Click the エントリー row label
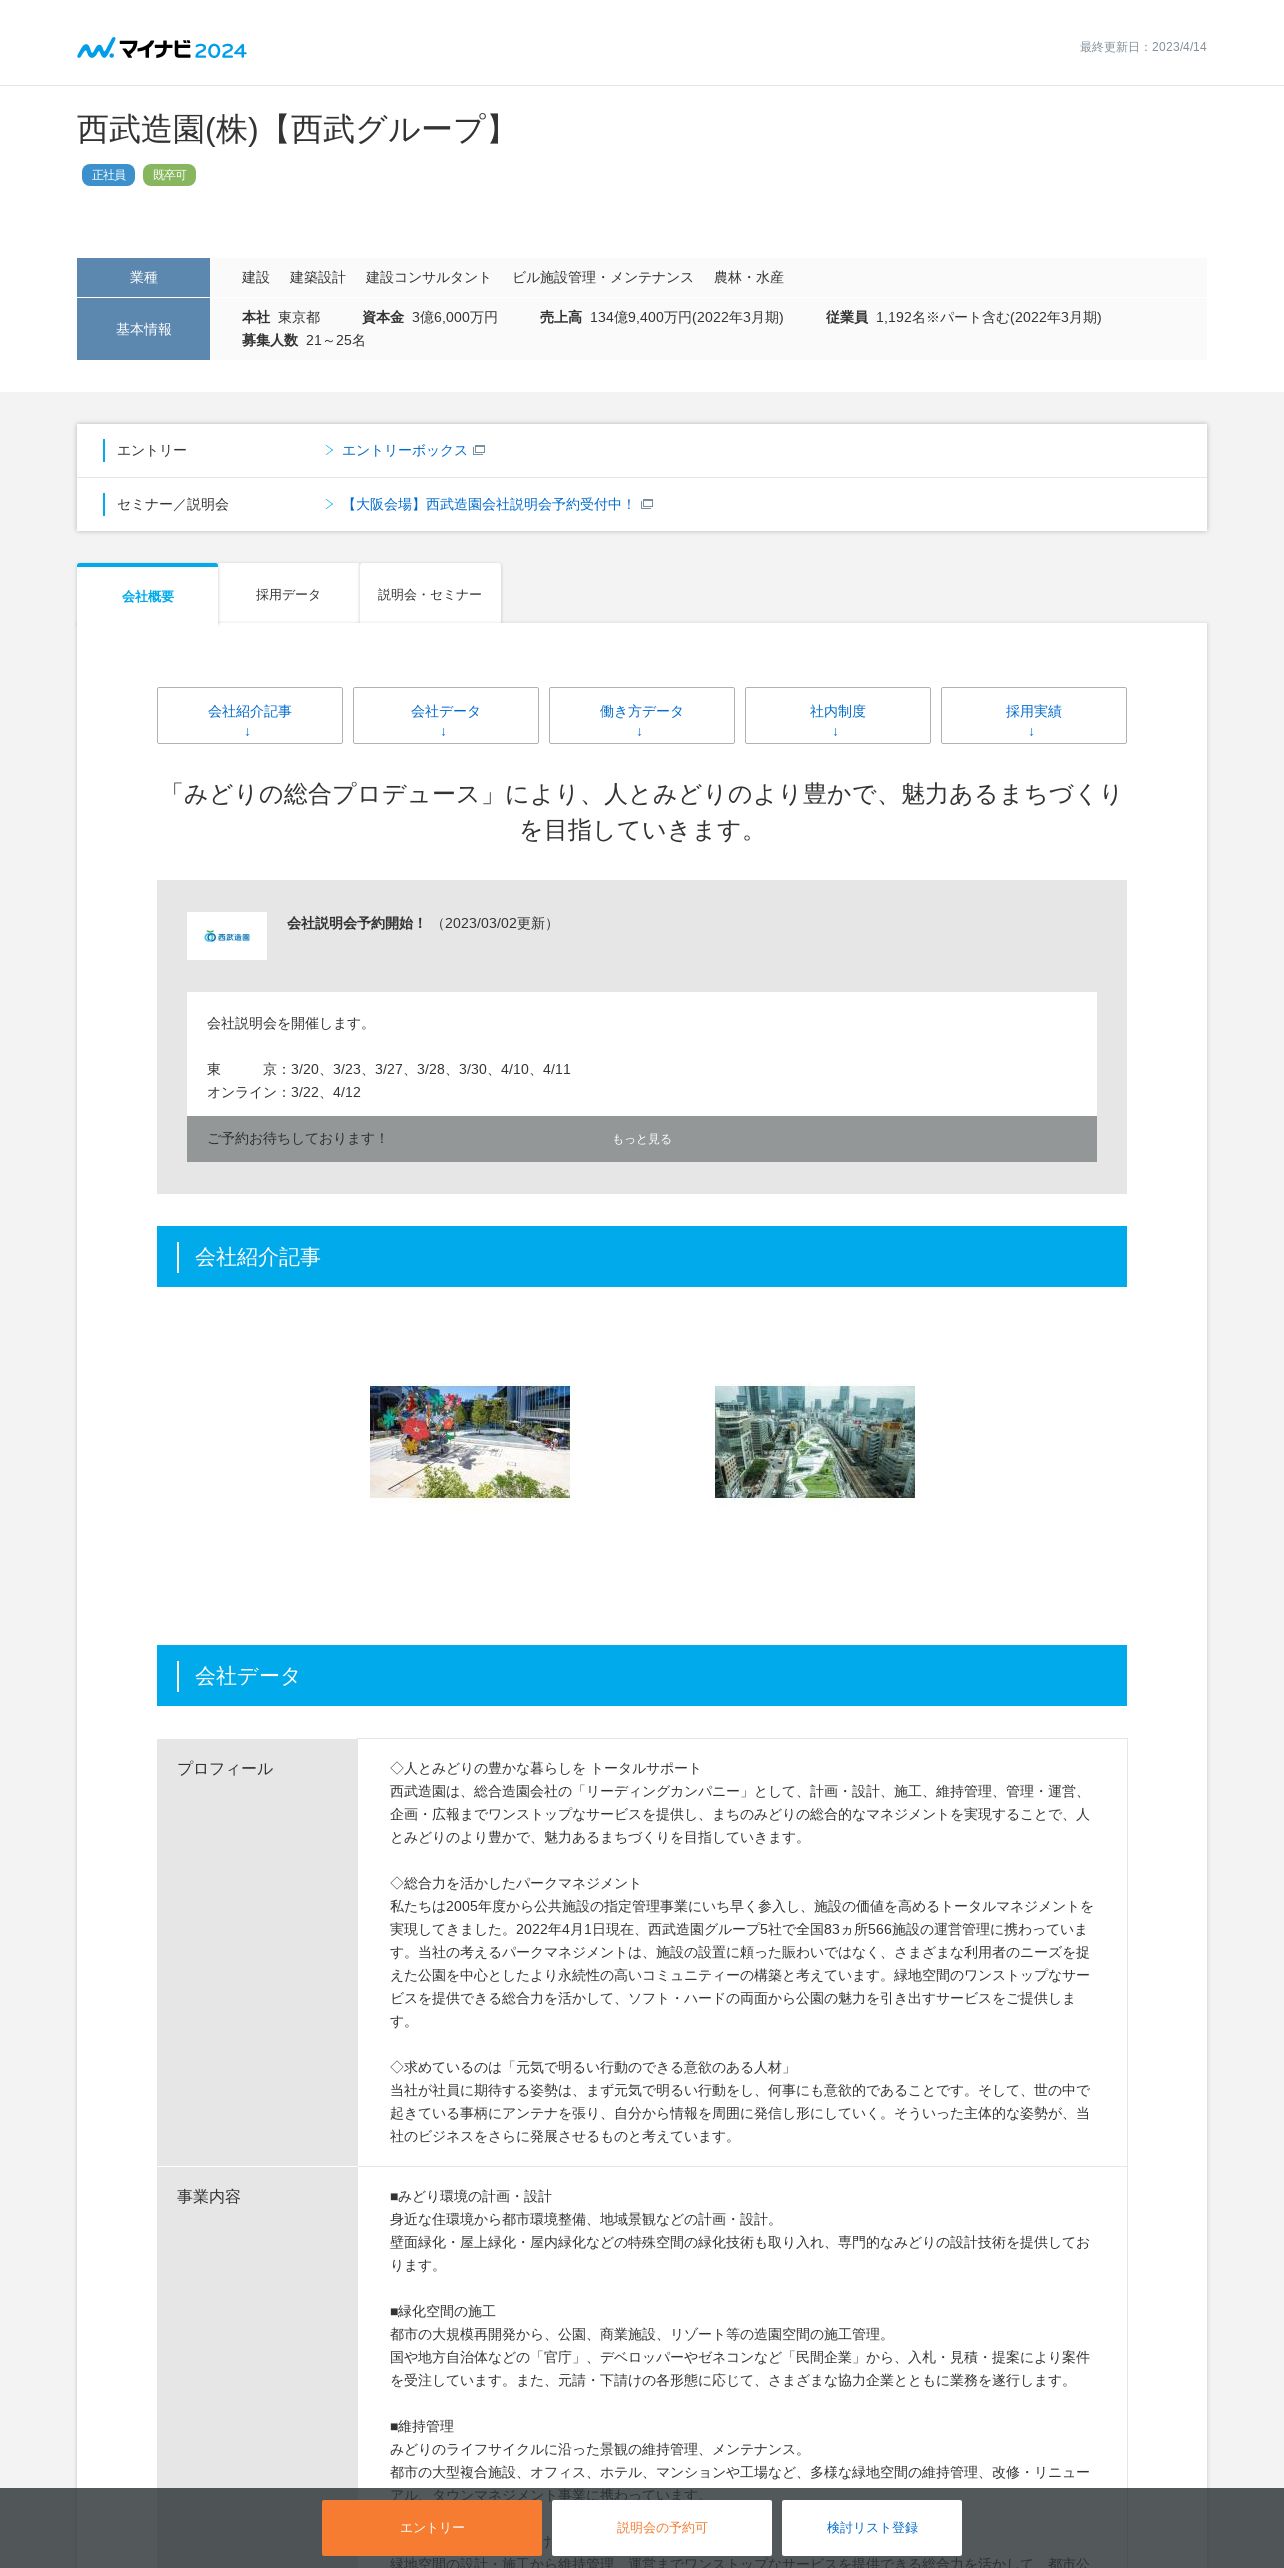Screen dimensions: 1284x2568 [152, 451]
